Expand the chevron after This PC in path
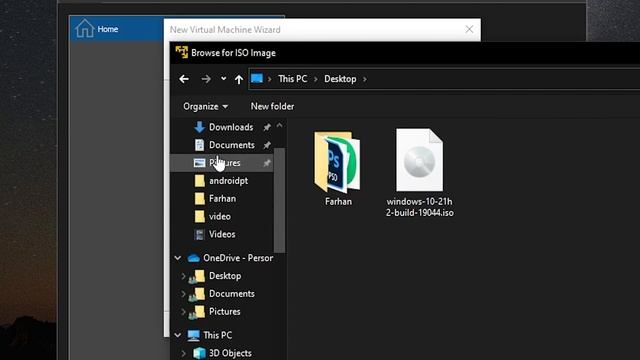Screen dimensions: 640x360 tap(316, 79)
